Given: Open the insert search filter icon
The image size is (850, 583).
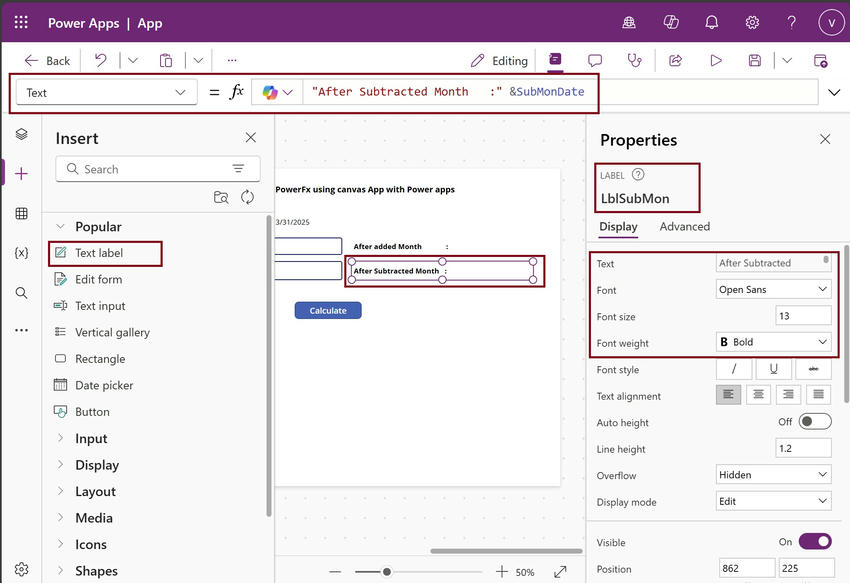Looking at the screenshot, I should 238,169.
